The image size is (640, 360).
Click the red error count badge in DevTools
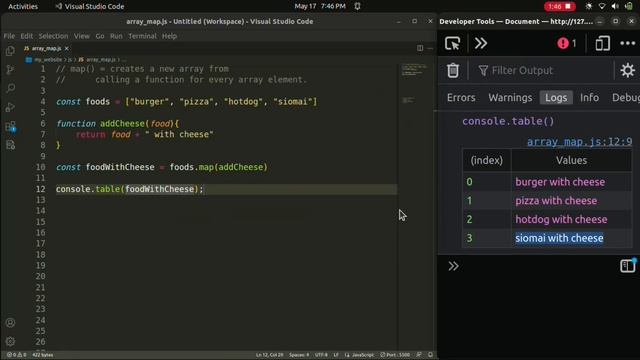pos(567,43)
